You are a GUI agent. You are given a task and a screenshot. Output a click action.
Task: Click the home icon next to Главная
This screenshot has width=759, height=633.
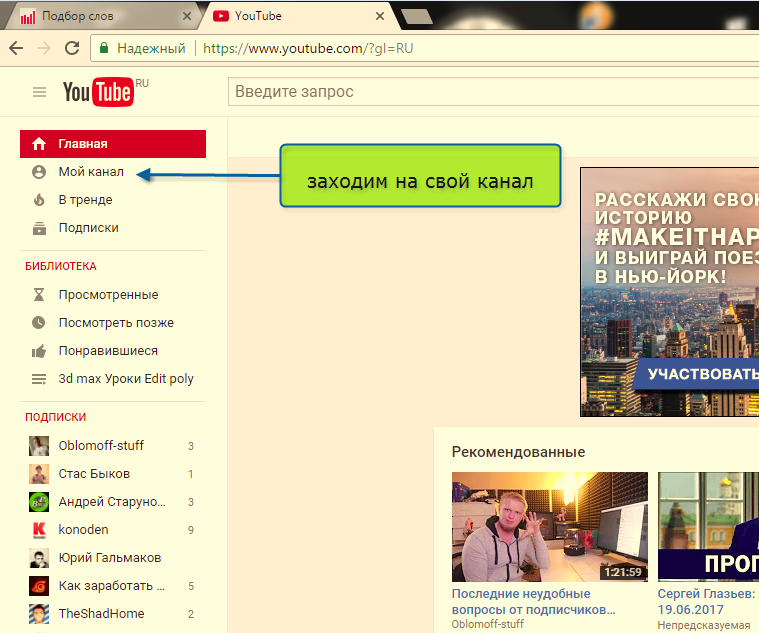pos(39,144)
